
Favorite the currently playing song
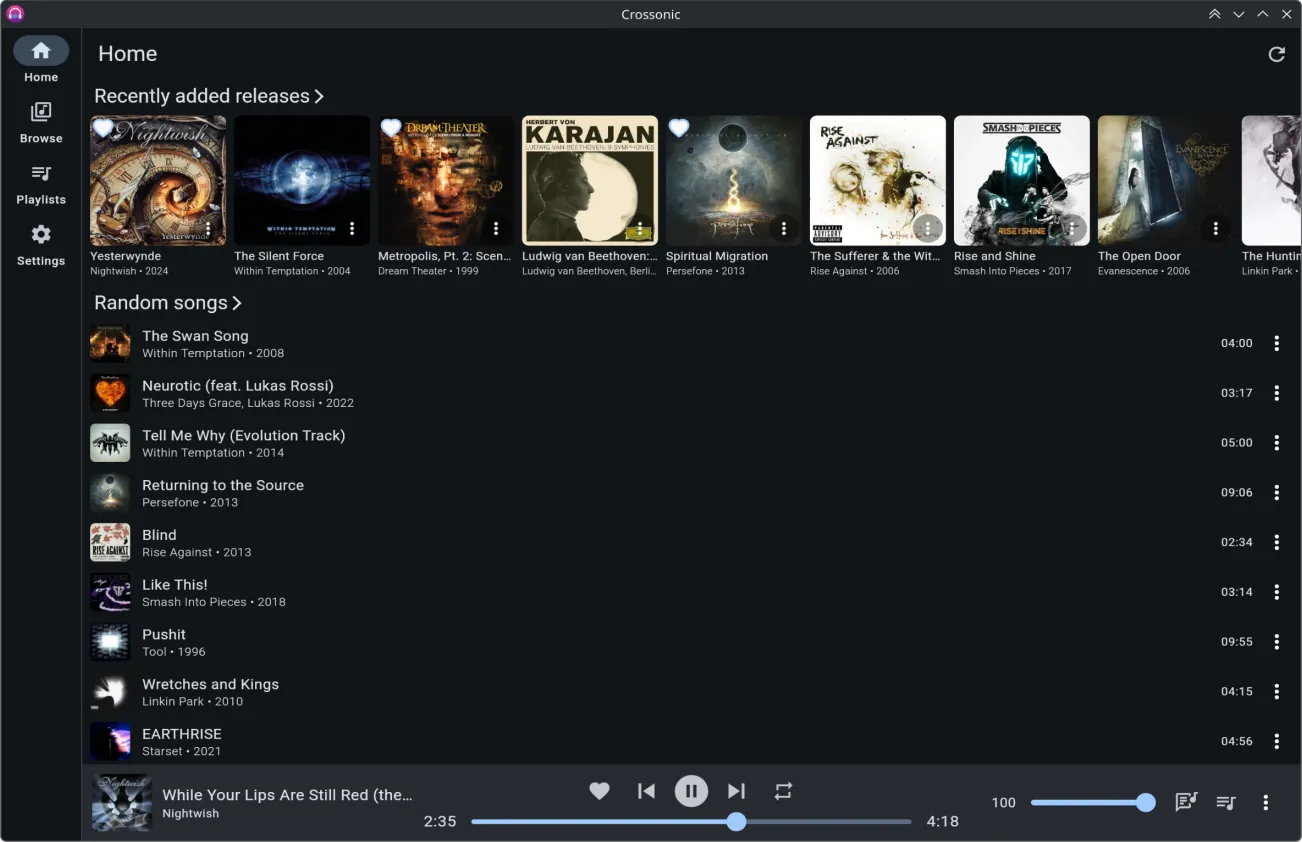pyautogui.click(x=599, y=791)
